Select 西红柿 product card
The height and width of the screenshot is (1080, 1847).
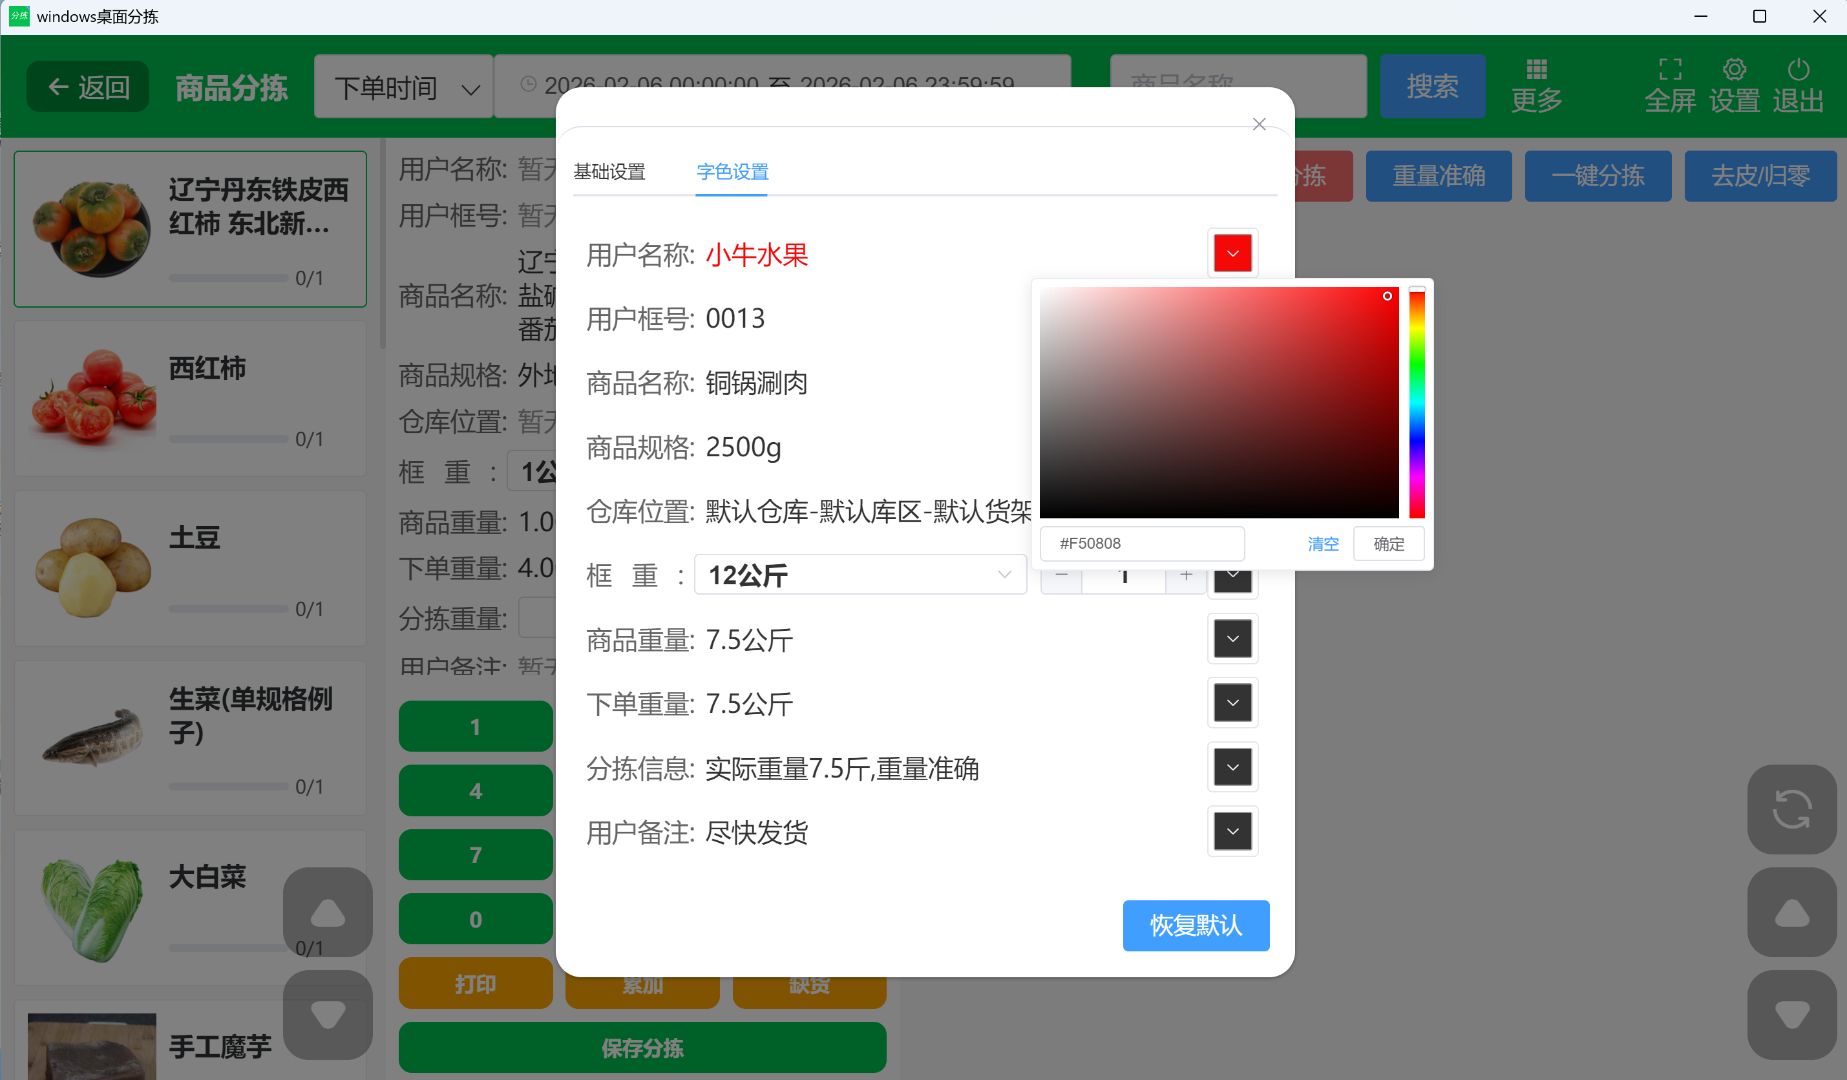point(190,398)
